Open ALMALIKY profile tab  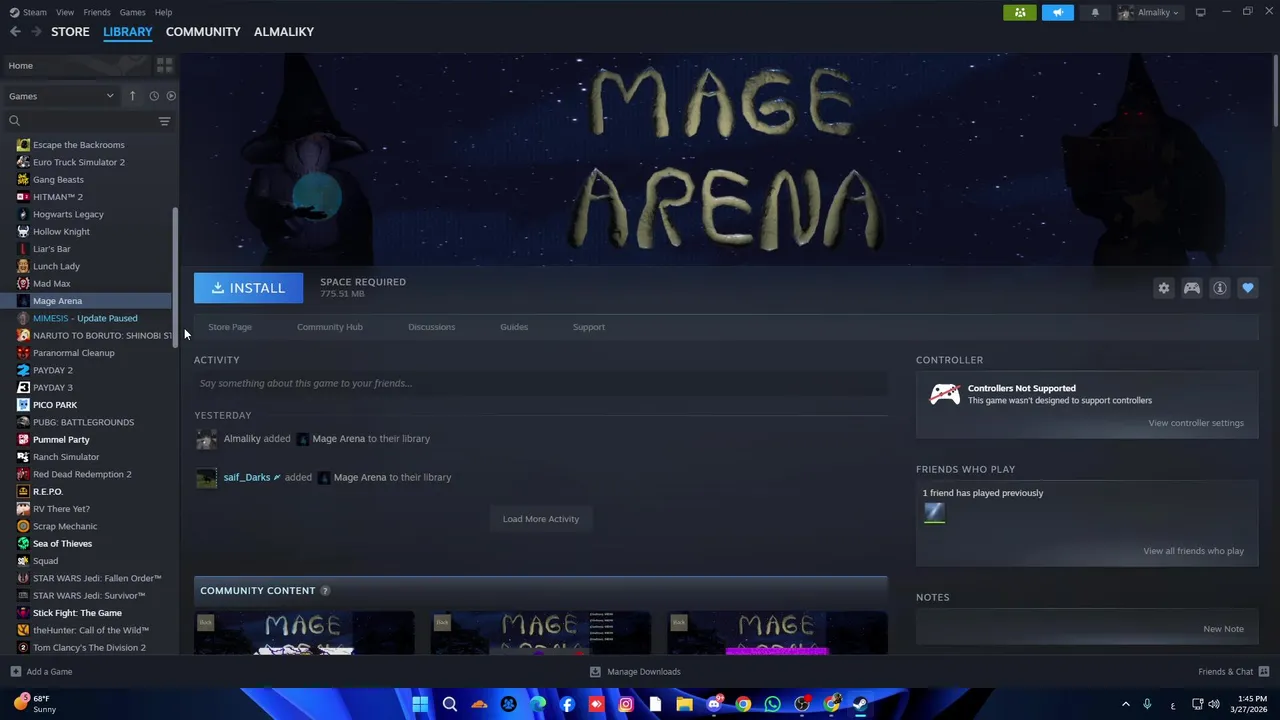pos(284,32)
